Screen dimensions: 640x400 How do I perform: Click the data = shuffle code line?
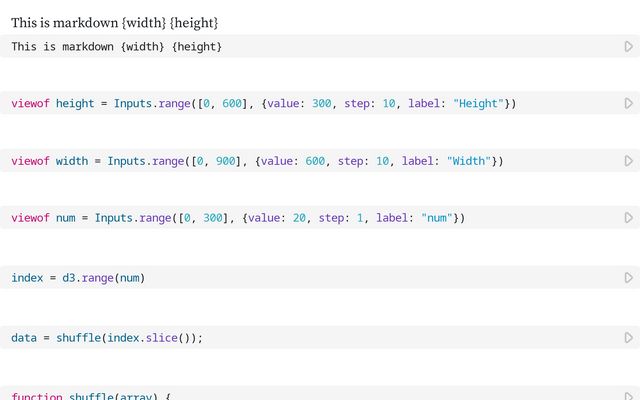pyautogui.click(x=107, y=338)
